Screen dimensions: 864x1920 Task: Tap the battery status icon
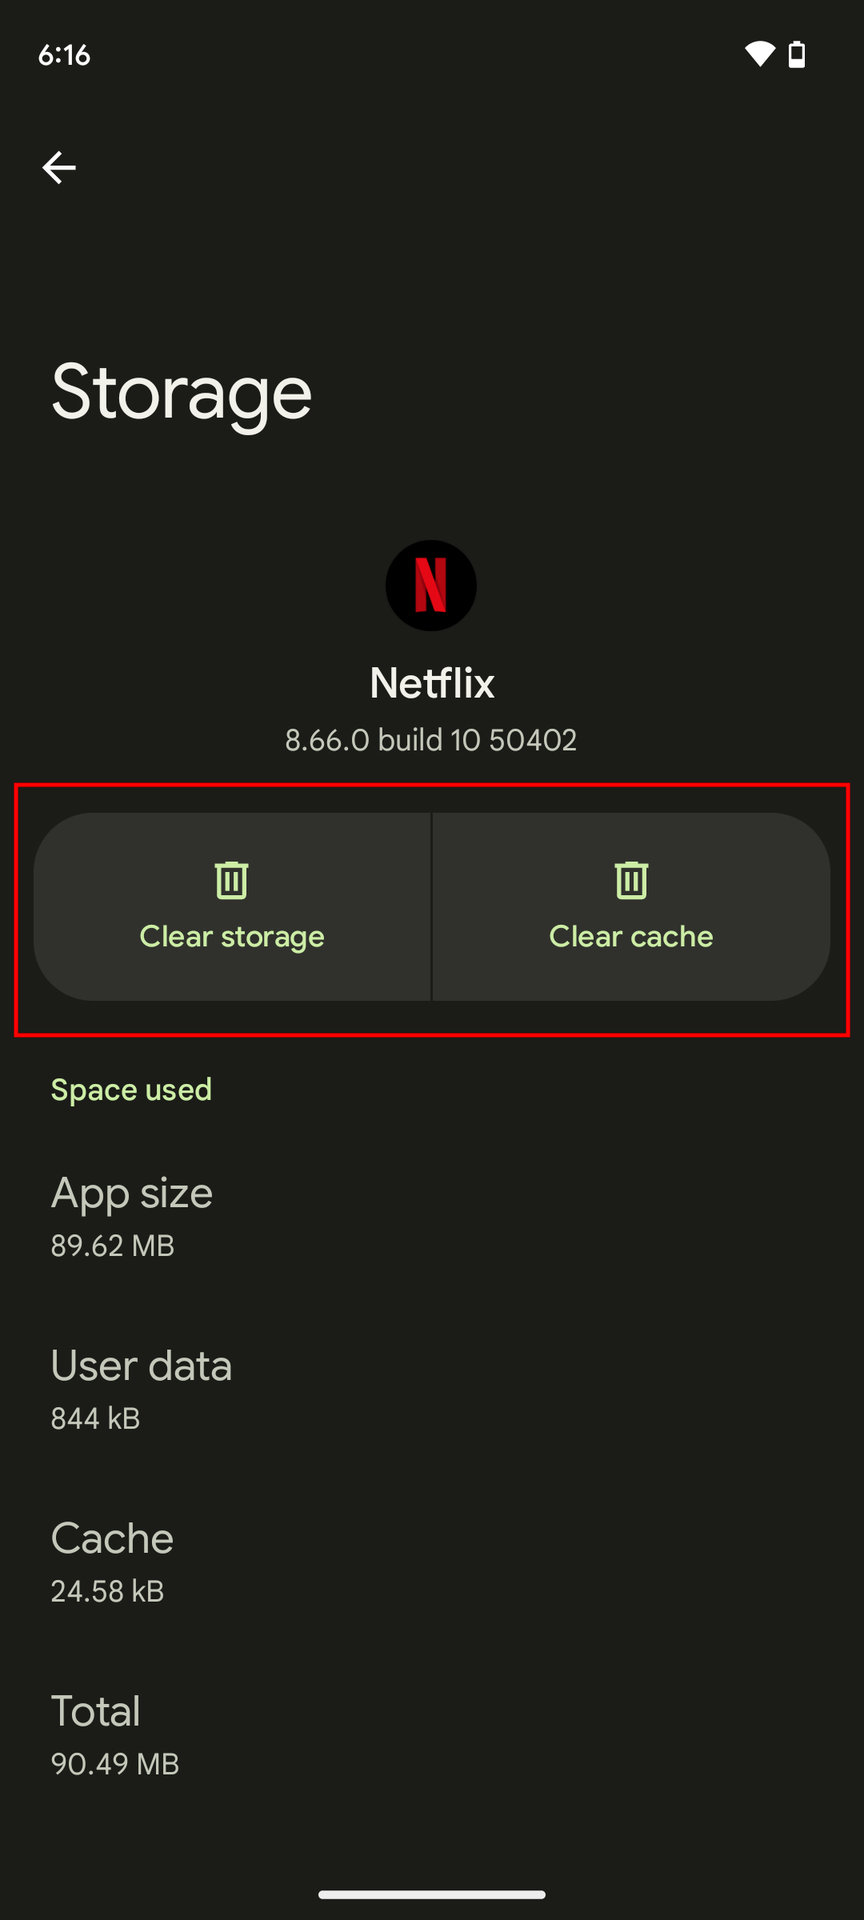pyautogui.click(x=797, y=54)
